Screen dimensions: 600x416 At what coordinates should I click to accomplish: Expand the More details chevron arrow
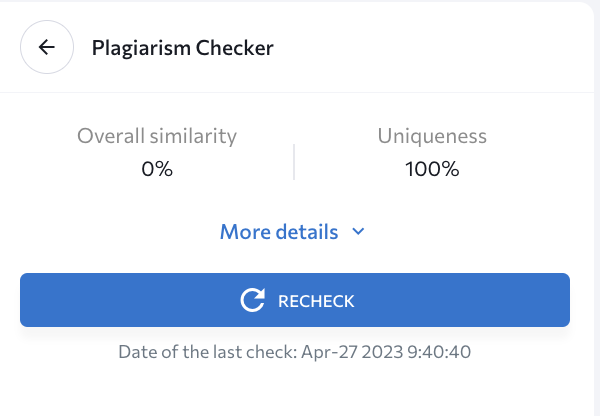358,232
